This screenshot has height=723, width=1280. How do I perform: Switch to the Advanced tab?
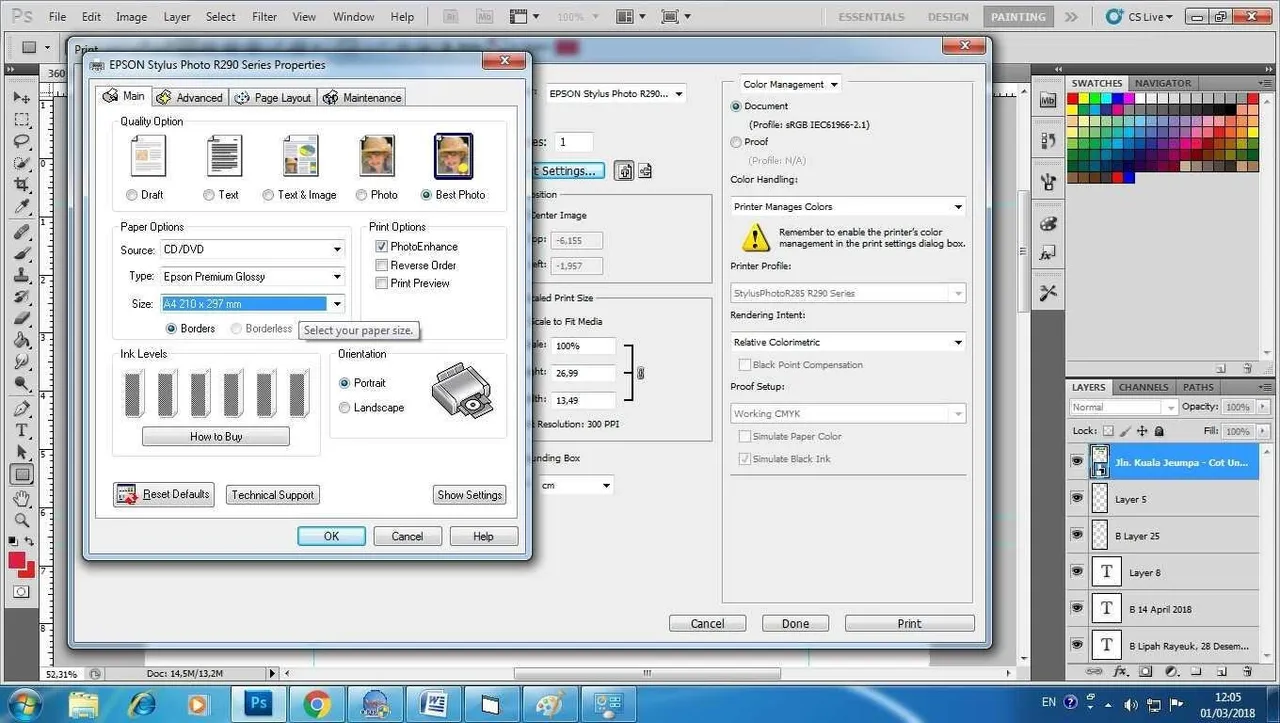point(190,97)
